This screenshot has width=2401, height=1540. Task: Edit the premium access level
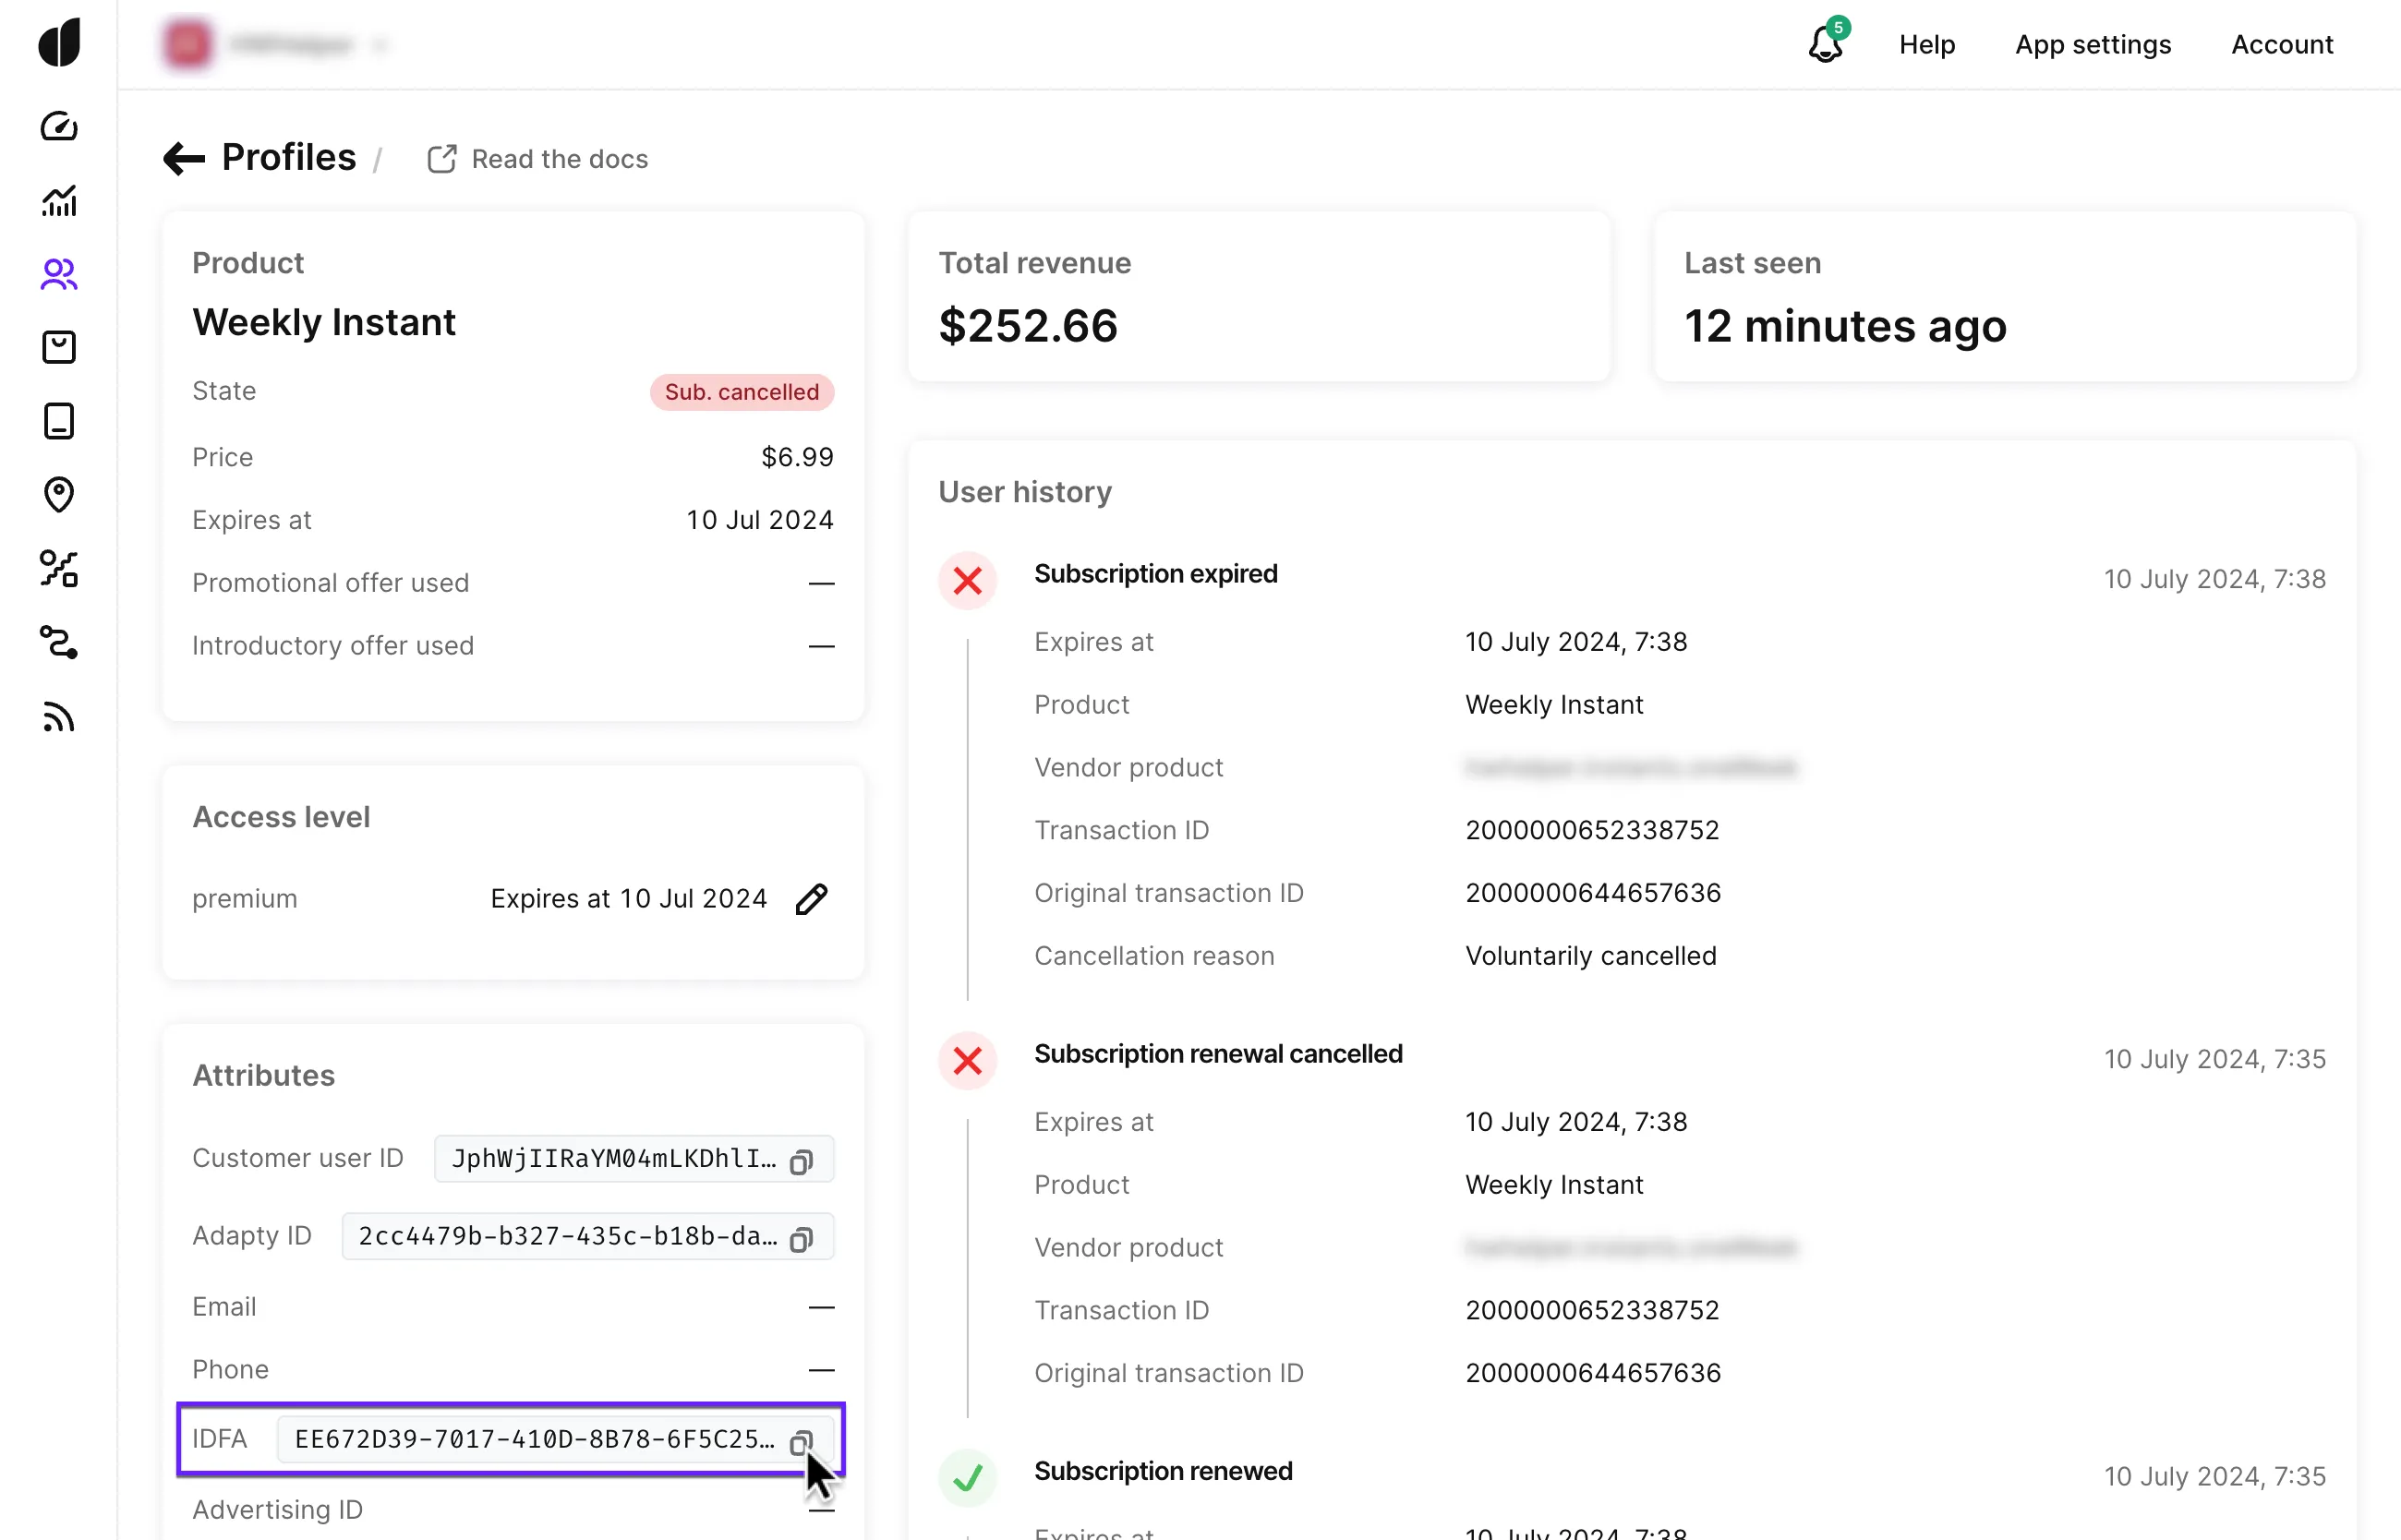tap(811, 899)
